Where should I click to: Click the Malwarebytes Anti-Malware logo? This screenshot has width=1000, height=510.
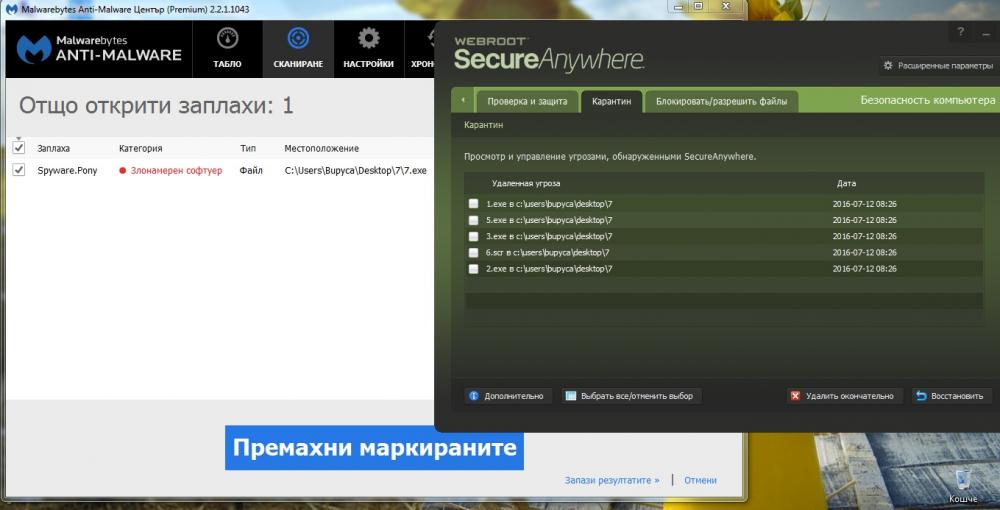click(x=99, y=49)
